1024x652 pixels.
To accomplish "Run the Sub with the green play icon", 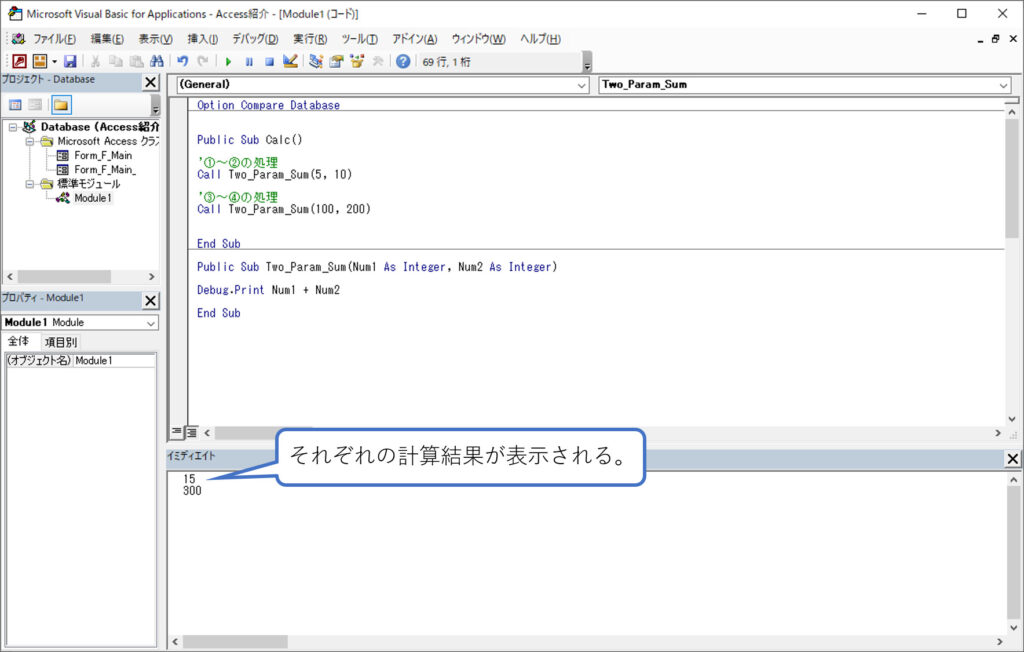I will (x=228, y=61).
